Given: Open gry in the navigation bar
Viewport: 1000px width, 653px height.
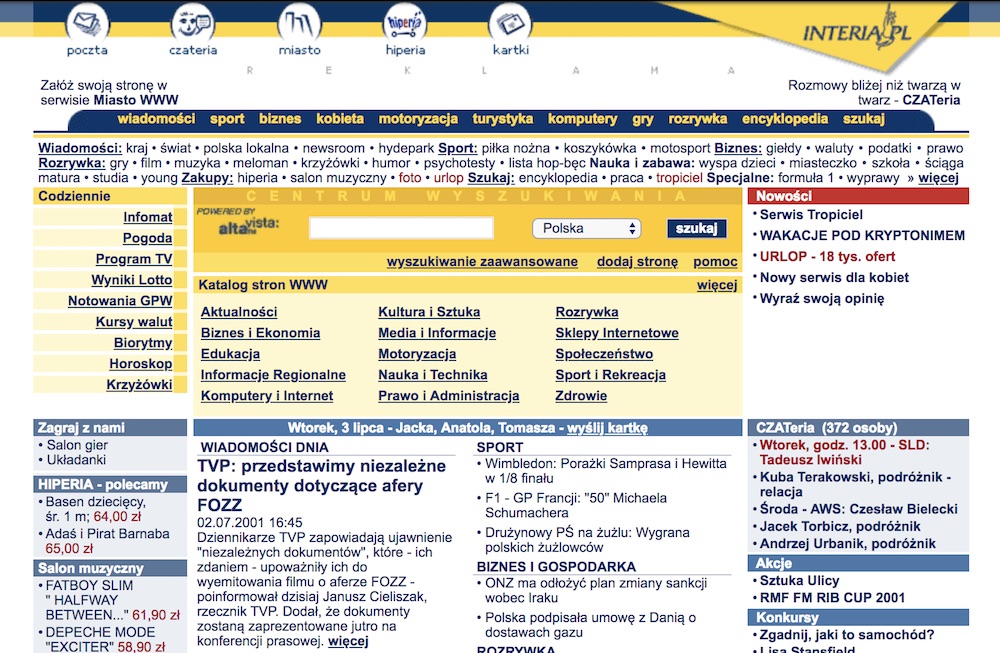Looking at the screenshot, I should (643, 119).
